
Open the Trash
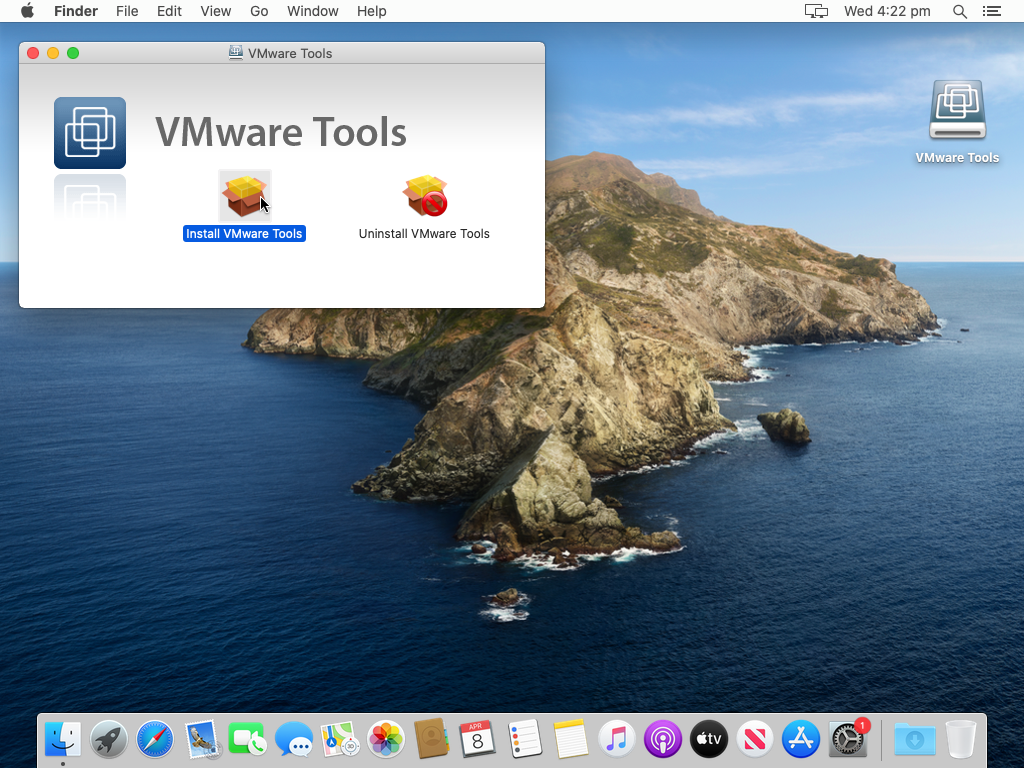pyautogui.click(x=960, y=739)
